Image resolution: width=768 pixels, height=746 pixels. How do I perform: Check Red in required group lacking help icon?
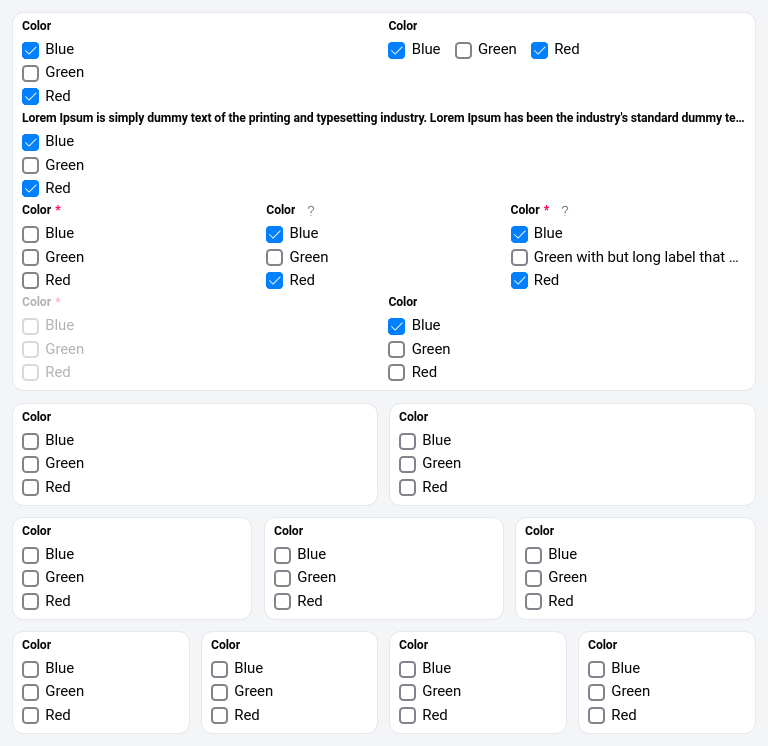(31, 280)
